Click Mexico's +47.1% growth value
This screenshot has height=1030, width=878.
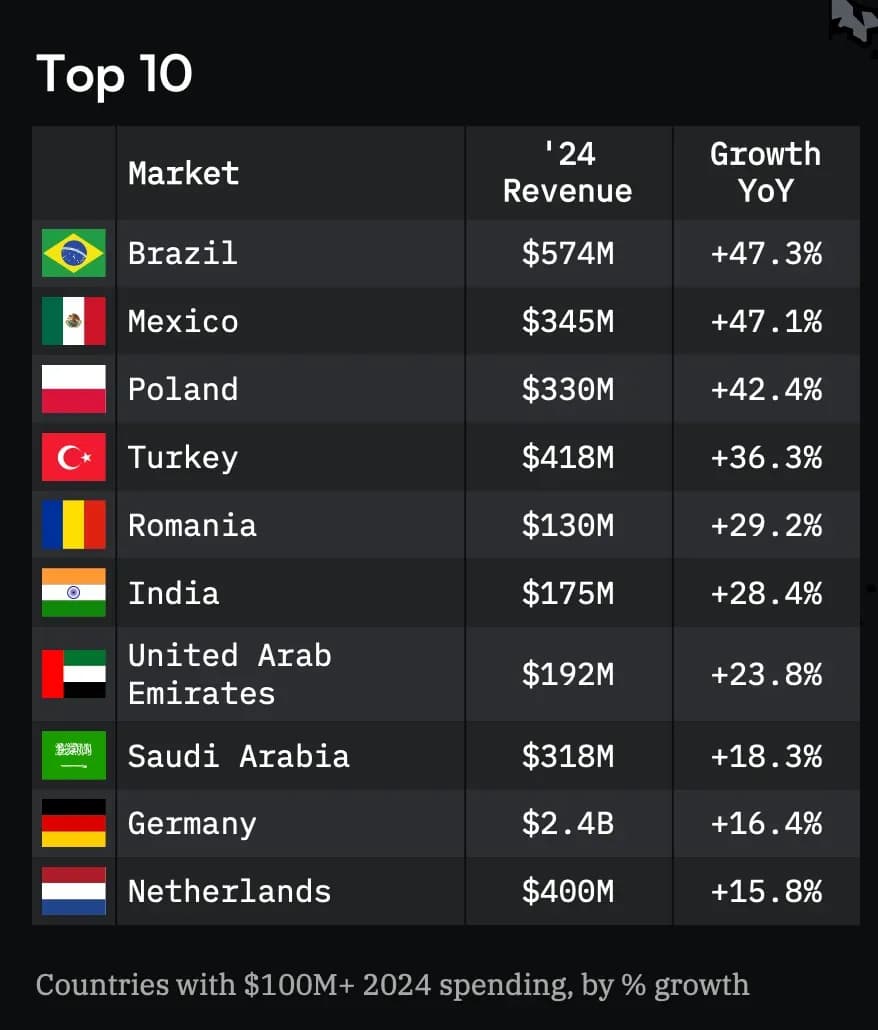(766, 322)
